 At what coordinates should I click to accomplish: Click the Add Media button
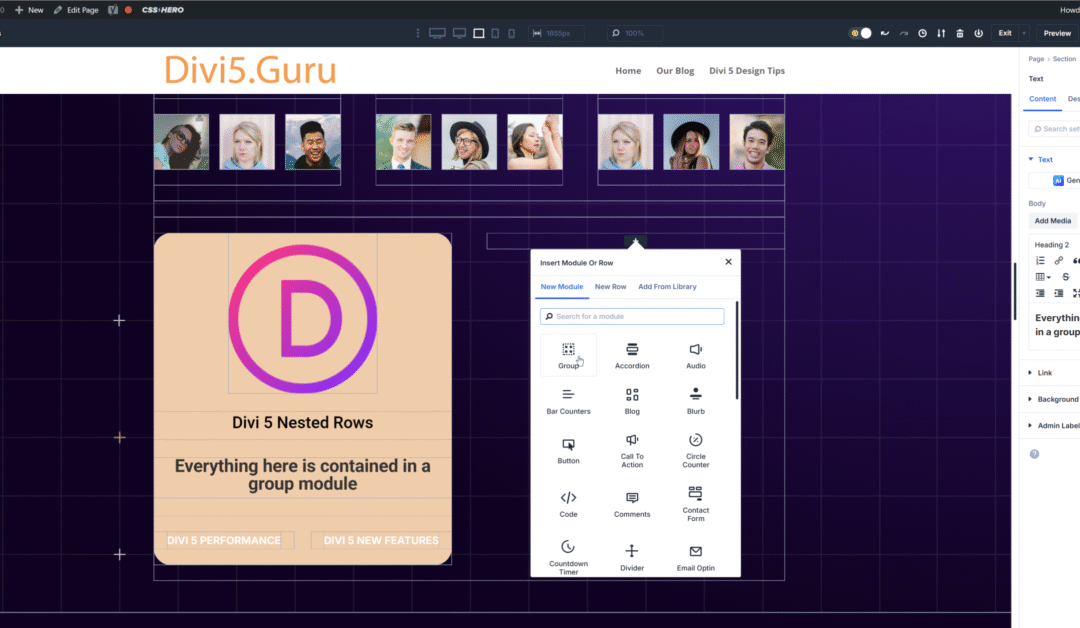(1052, 221)
